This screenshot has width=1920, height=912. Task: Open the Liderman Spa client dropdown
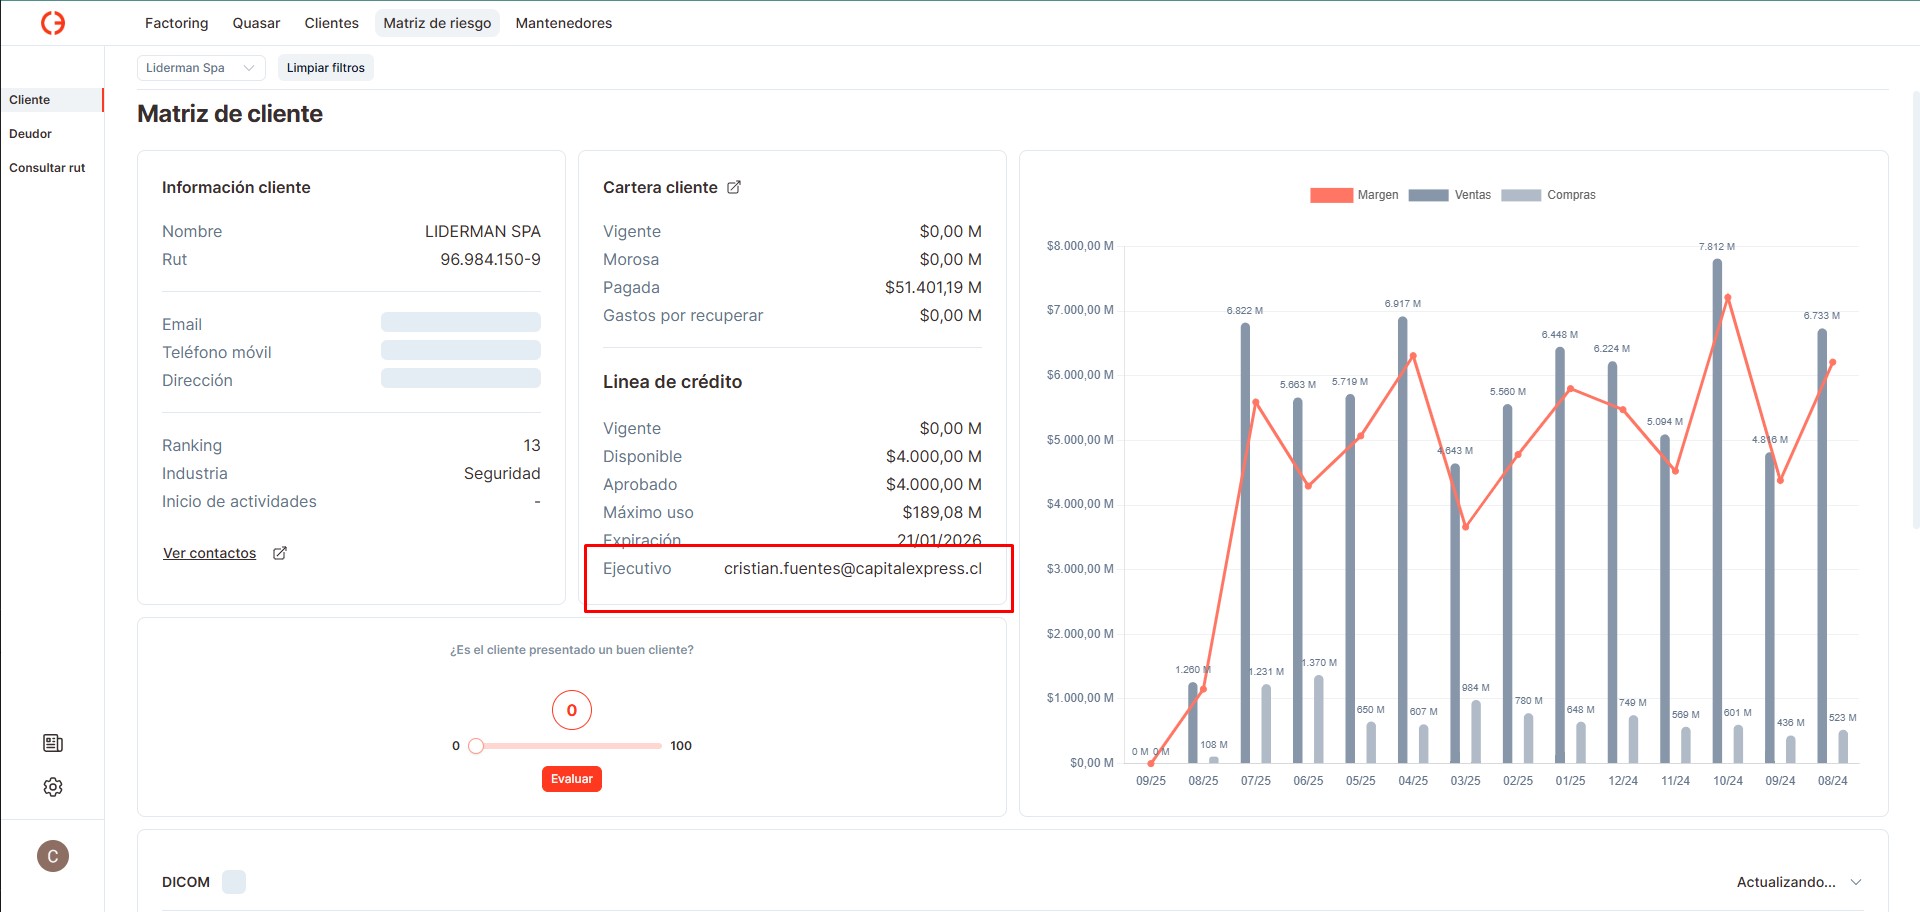pos(200,68)
